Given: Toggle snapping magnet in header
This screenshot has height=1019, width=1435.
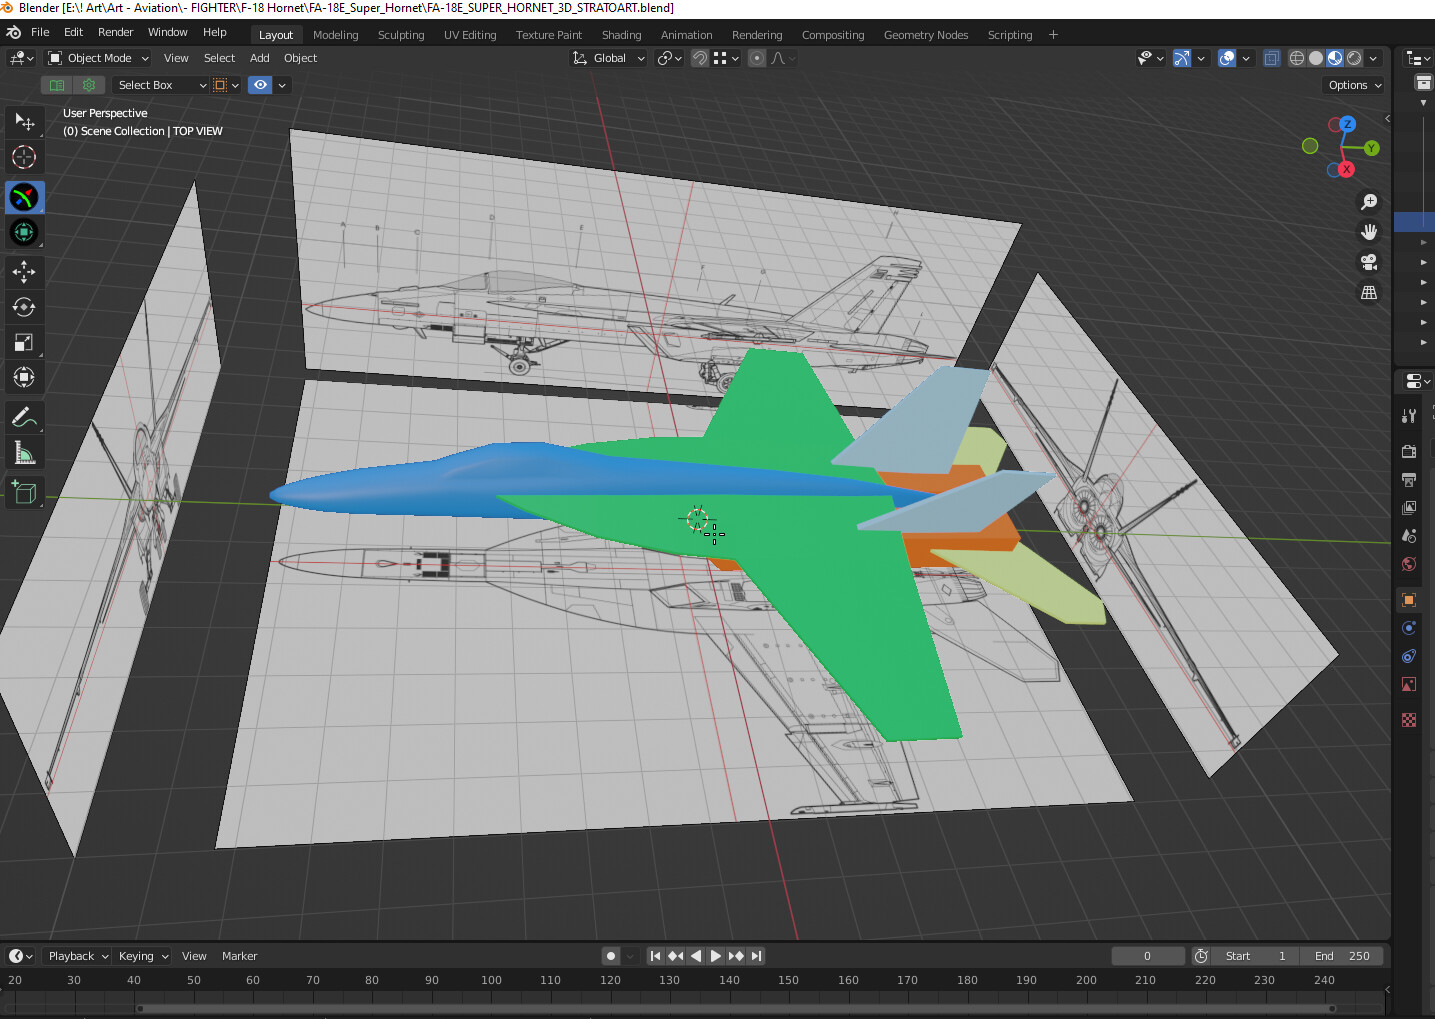Looking at the screenshot, I should click(700, 58).
